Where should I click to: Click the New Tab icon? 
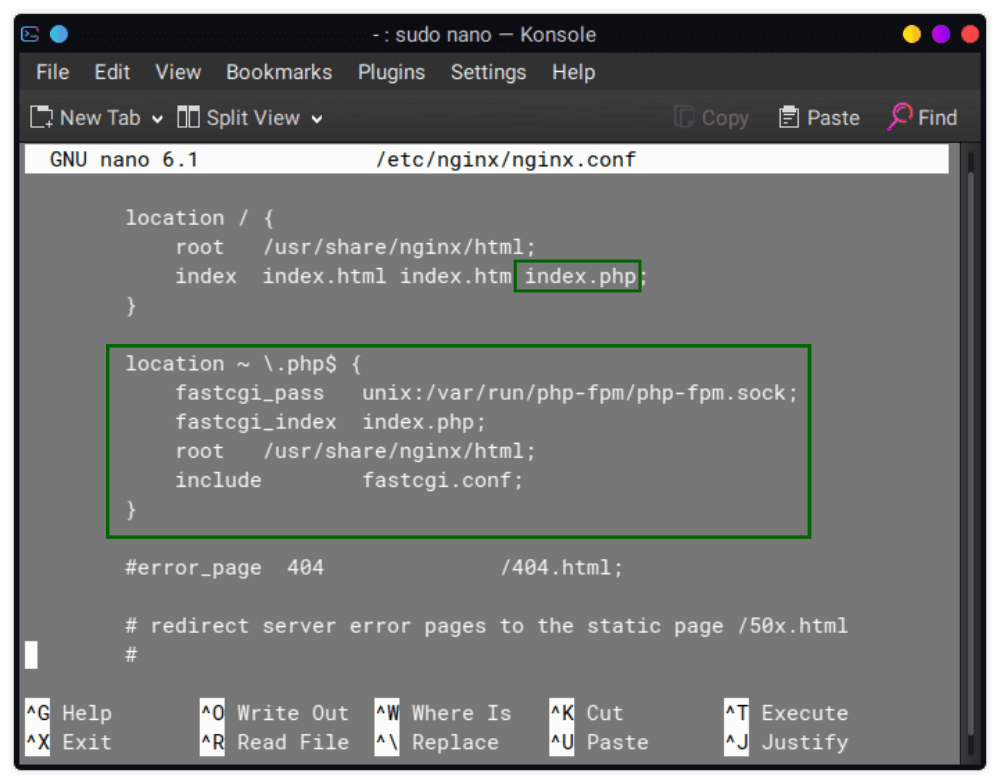(x=41, y=117)
